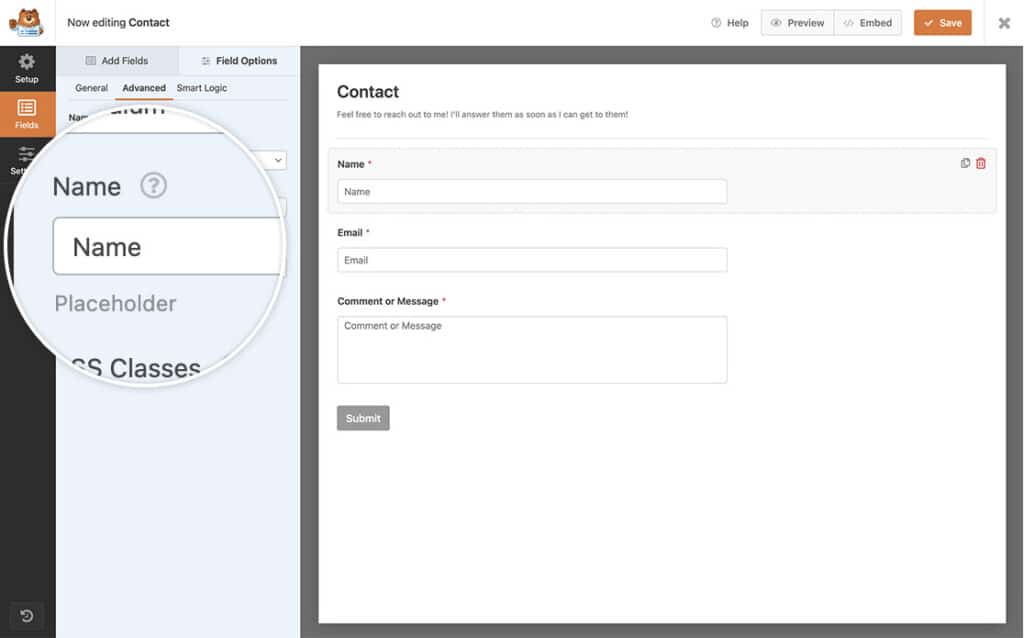Switch to the Add Fields tab
This screenshot has width=1024, height=638.
[118, 60]
